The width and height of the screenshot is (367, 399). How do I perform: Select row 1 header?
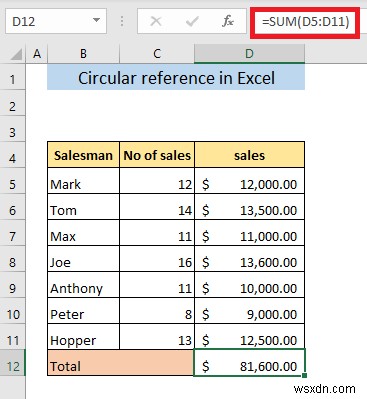13,78
